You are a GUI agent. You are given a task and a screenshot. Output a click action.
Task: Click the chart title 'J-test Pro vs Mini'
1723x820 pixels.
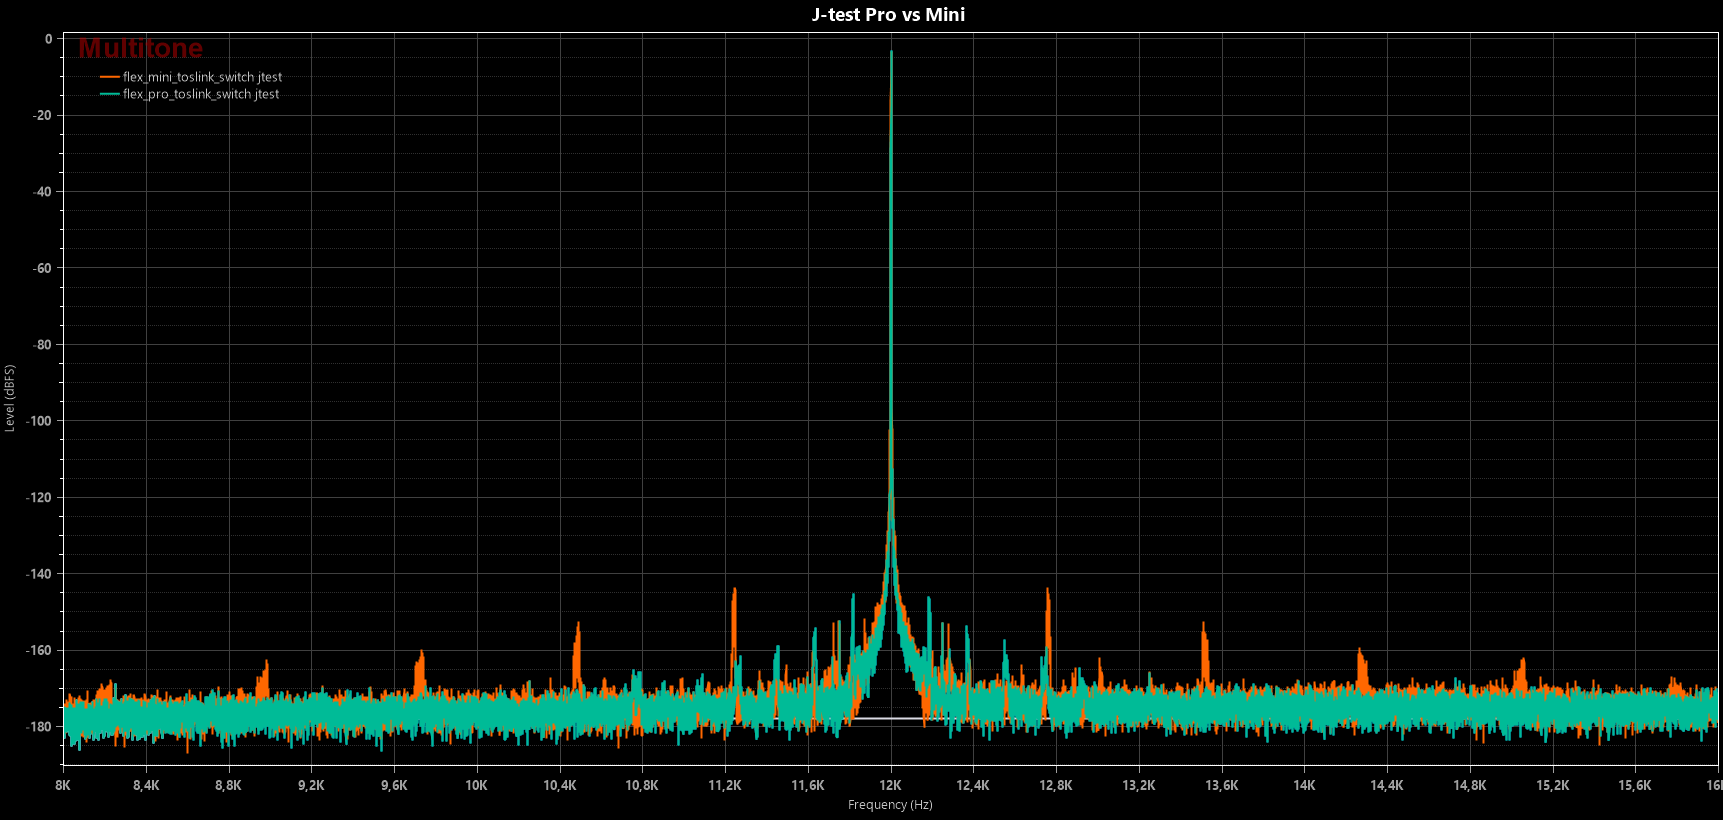[888, 14]
